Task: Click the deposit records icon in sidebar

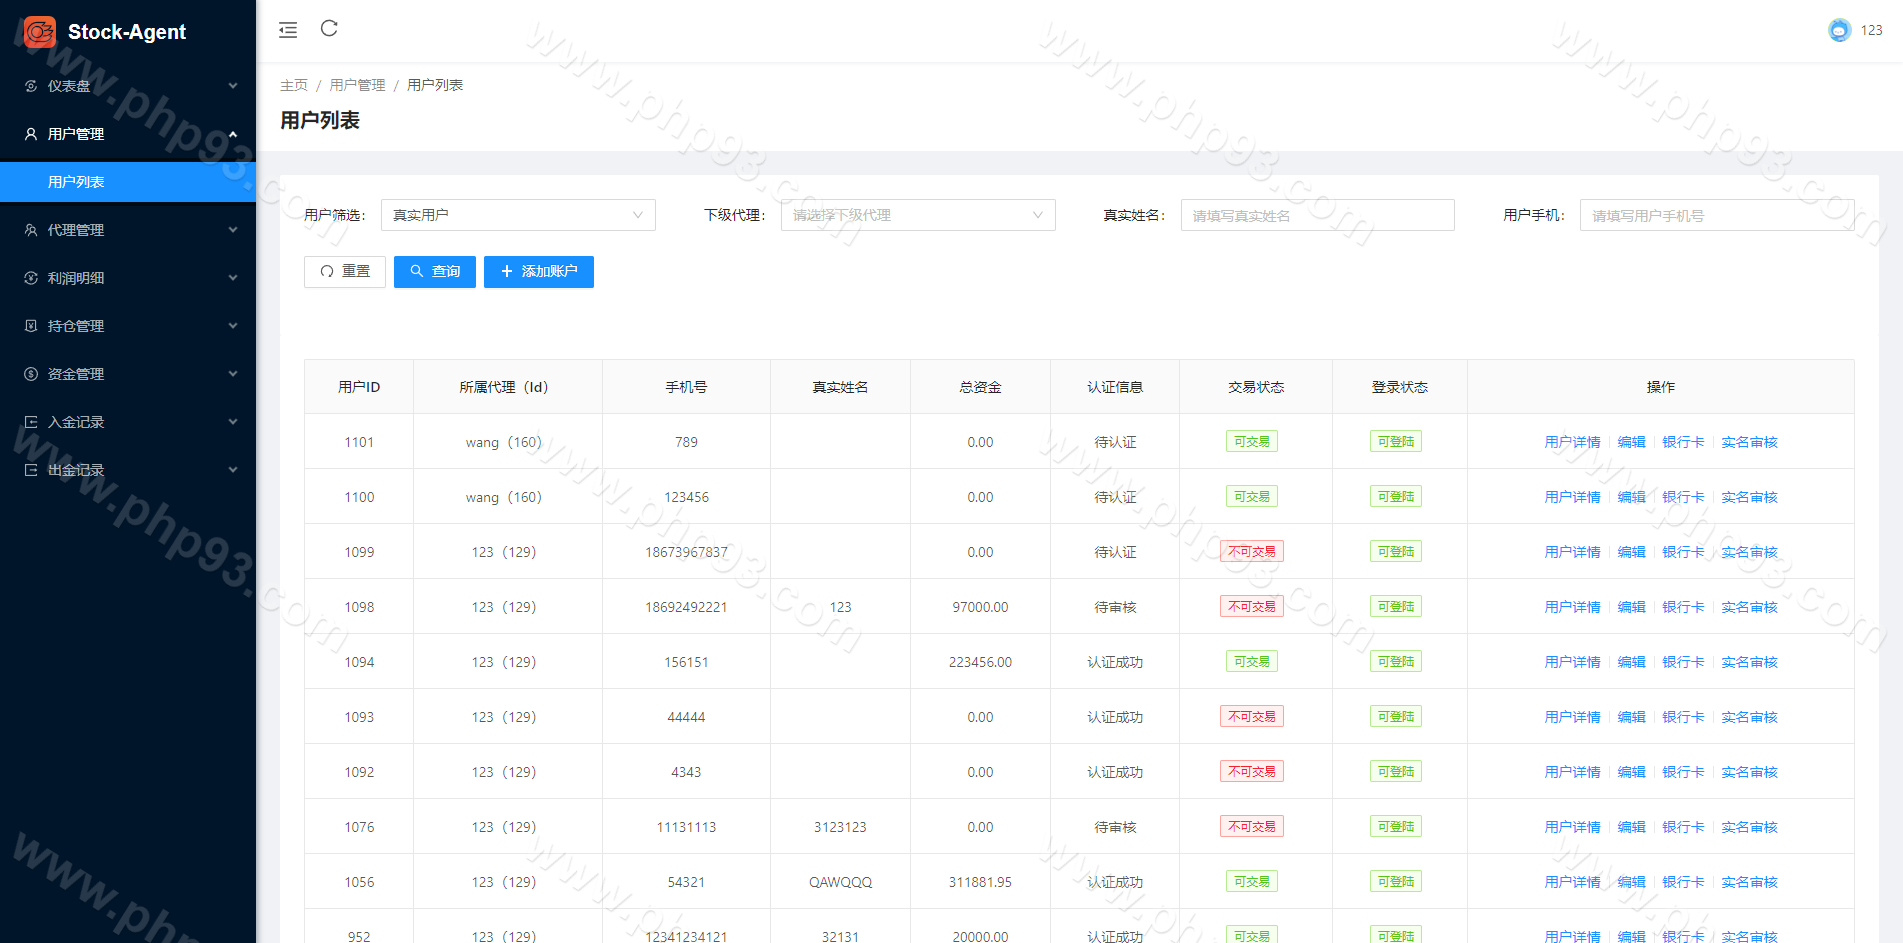Action: [x=31, y=422]
